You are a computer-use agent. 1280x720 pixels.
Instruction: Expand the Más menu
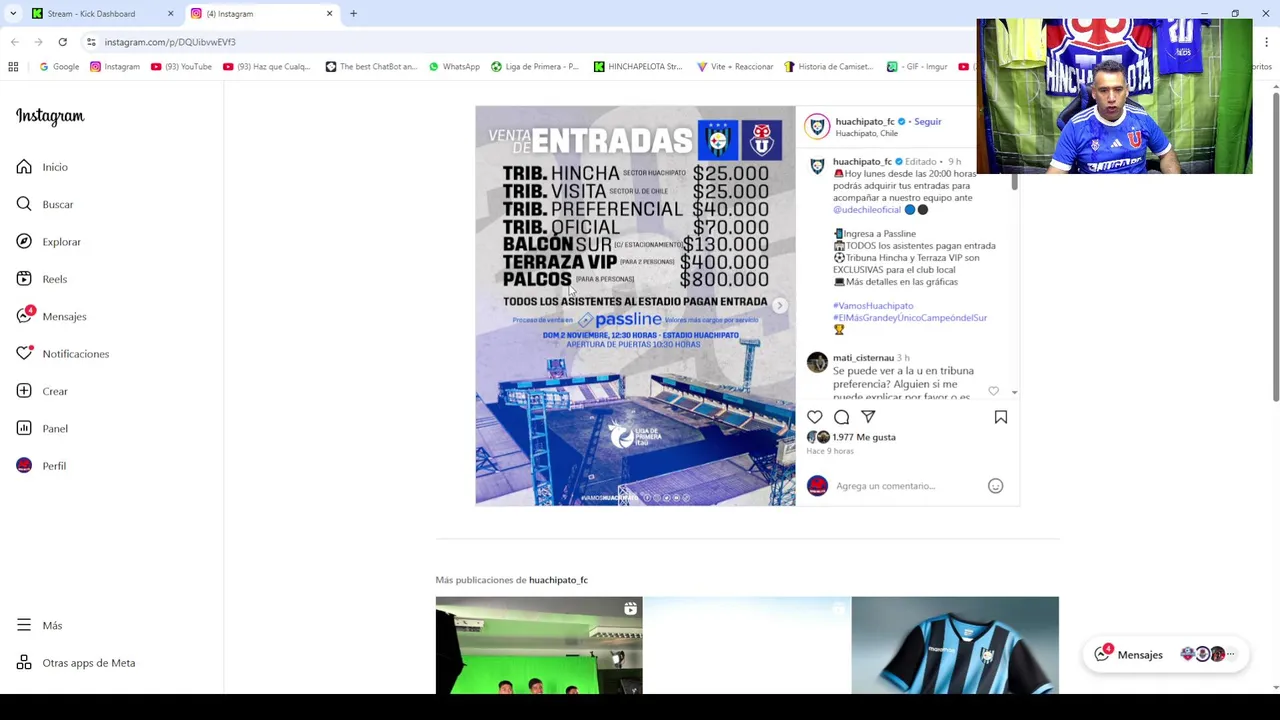39,625
